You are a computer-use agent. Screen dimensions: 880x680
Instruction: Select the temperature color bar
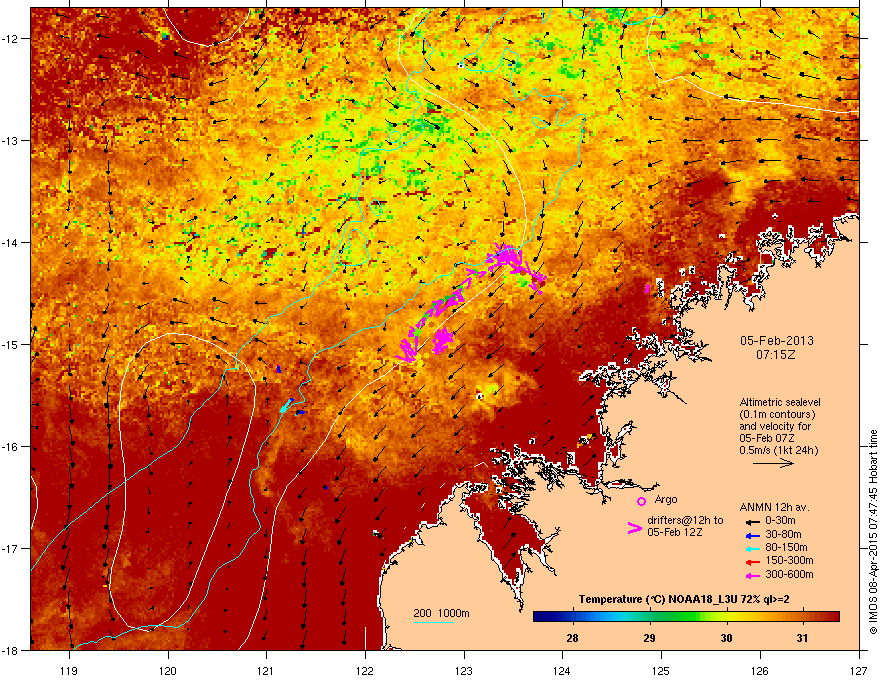[686, 617]
